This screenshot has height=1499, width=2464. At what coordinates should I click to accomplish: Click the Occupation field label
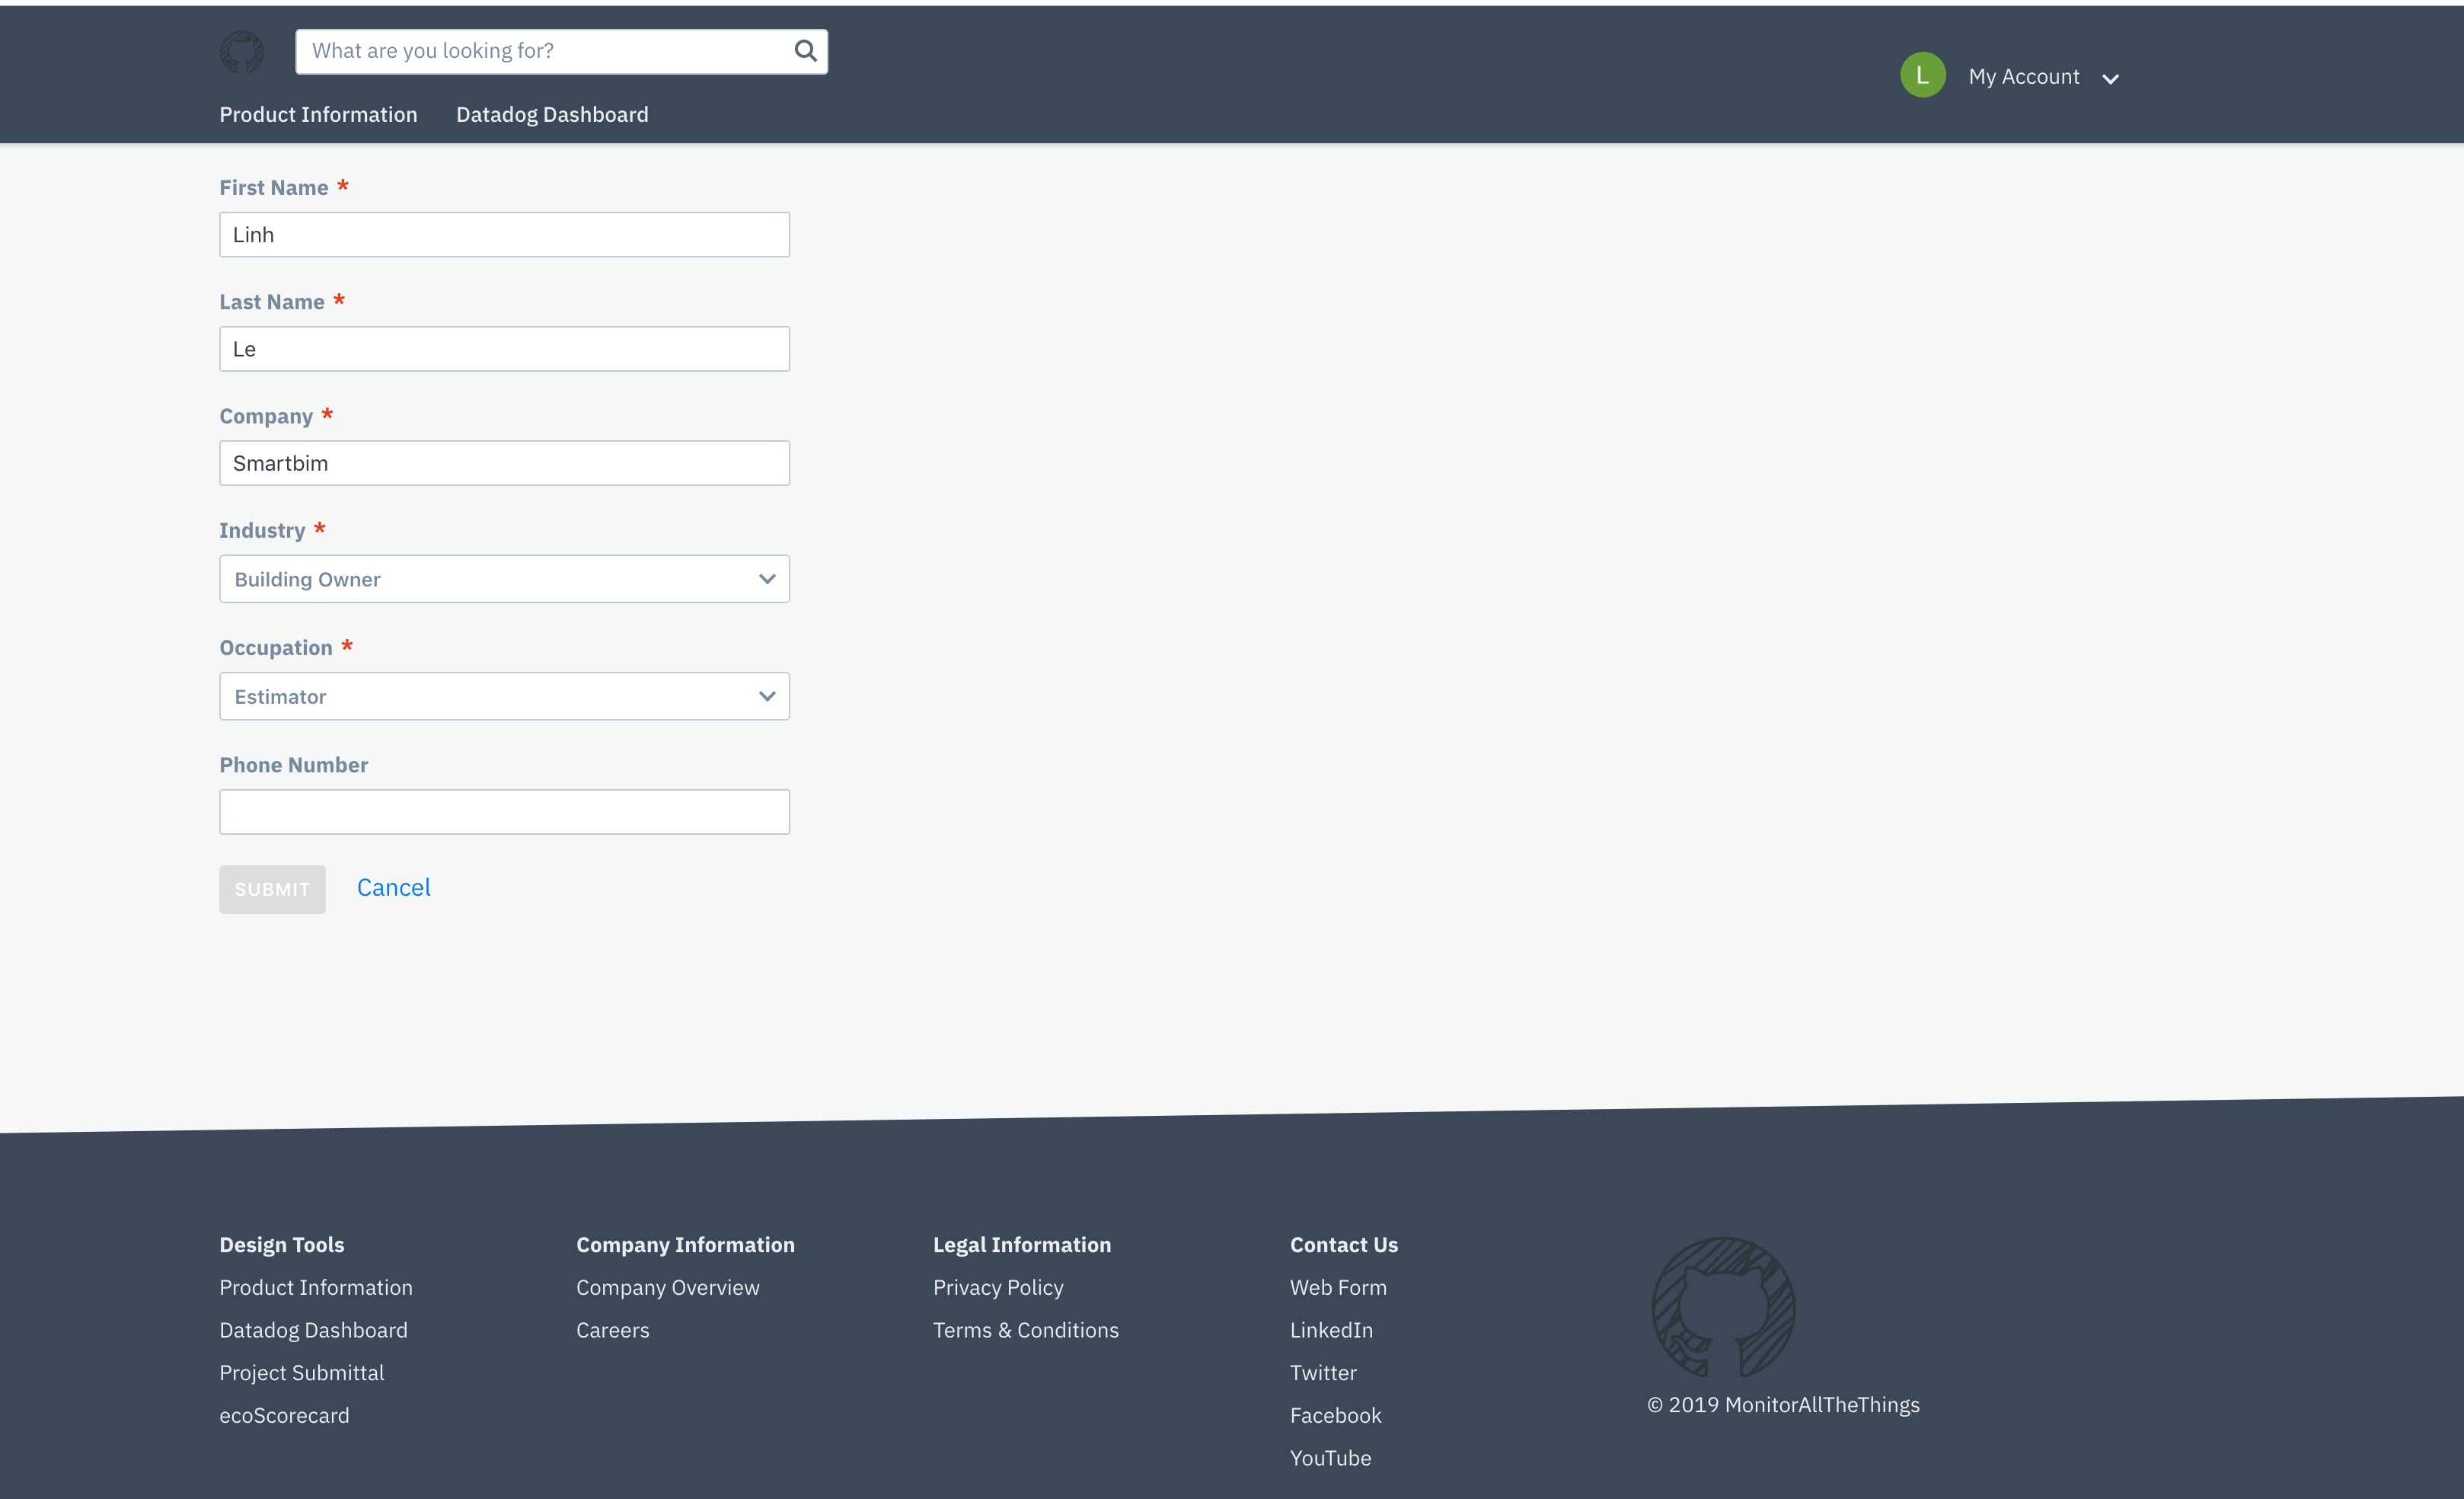point(275,647)
